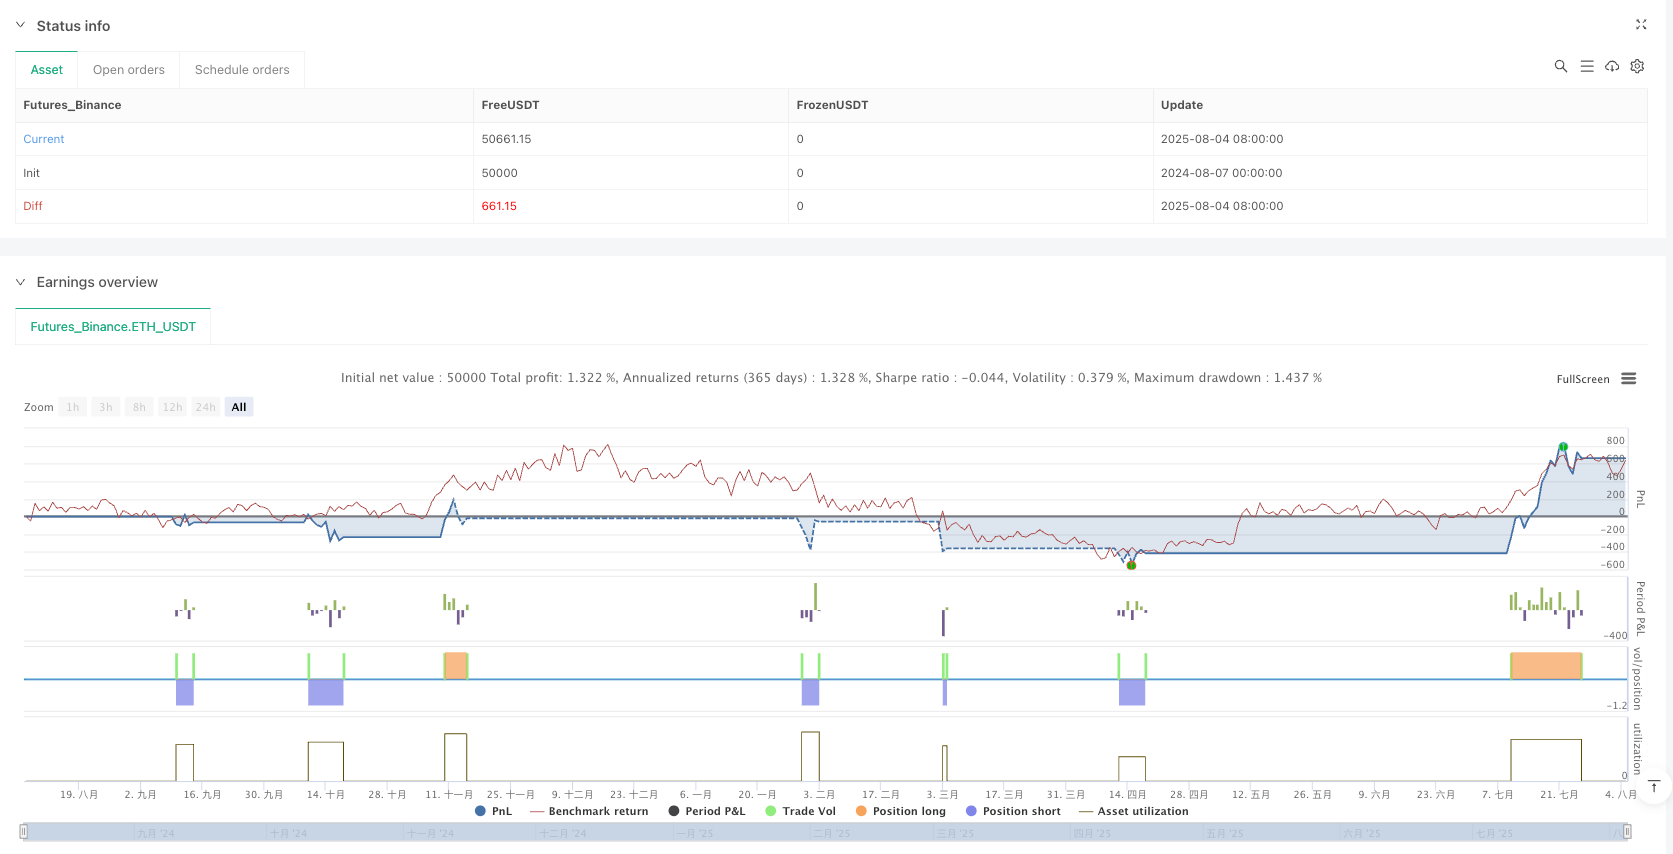Screen dimensions: 1673x854
Task: Click the FullScreen chart button
Action: [x=1582, y=379]
